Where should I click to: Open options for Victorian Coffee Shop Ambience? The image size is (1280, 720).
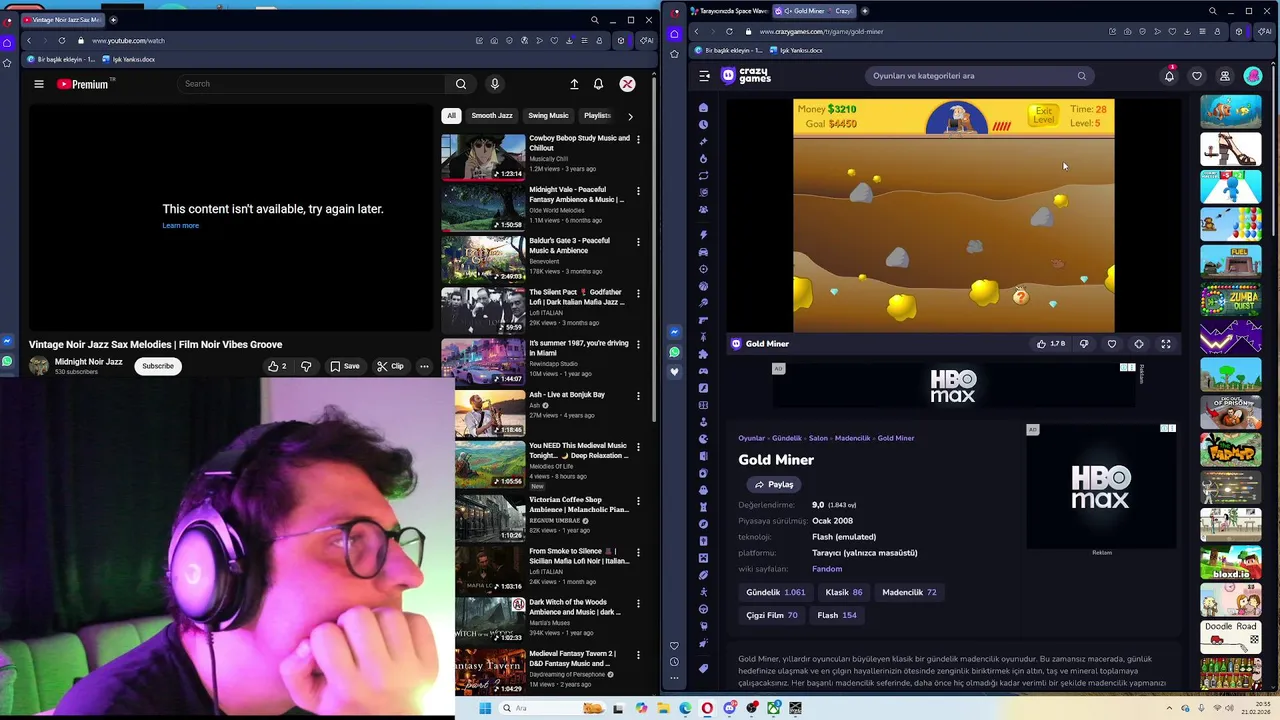(638, 501)
